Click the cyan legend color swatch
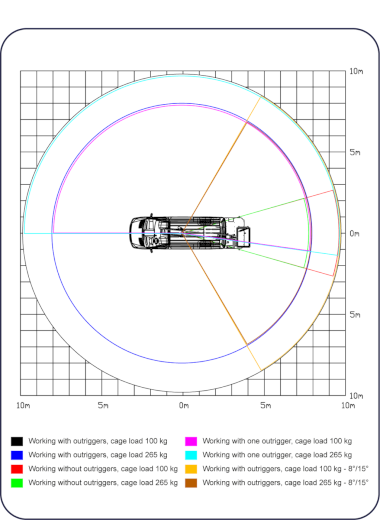 [x=191, y=455]
